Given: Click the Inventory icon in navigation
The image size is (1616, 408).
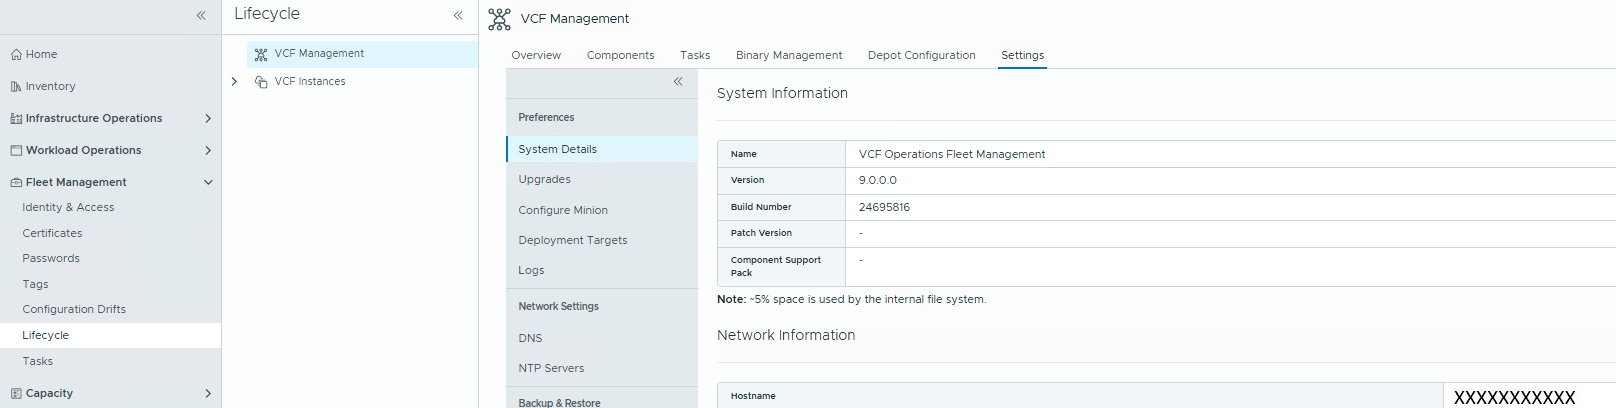Looking at the screenshot, I should 16,87.
